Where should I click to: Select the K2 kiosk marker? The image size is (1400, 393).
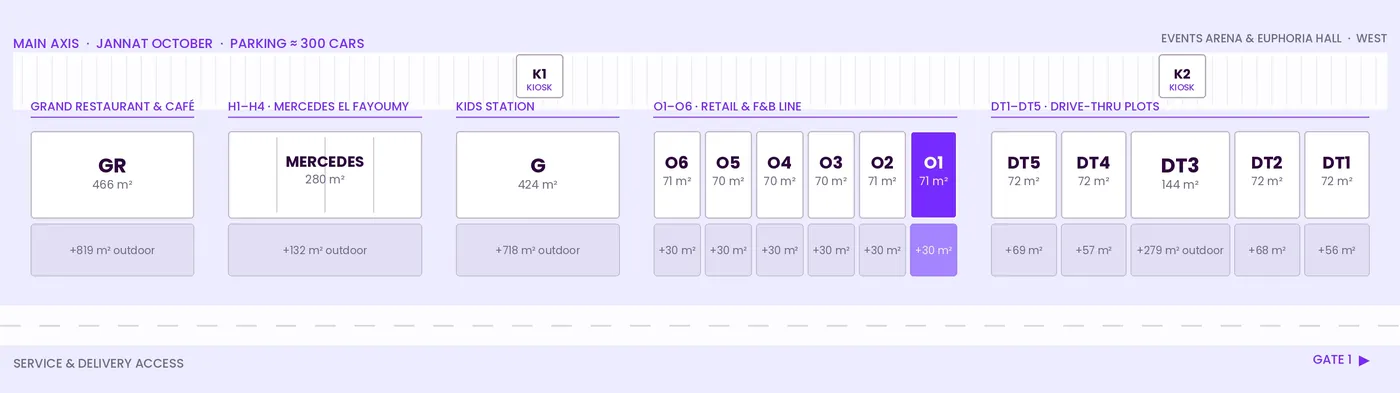click(x=1182, y=77)
